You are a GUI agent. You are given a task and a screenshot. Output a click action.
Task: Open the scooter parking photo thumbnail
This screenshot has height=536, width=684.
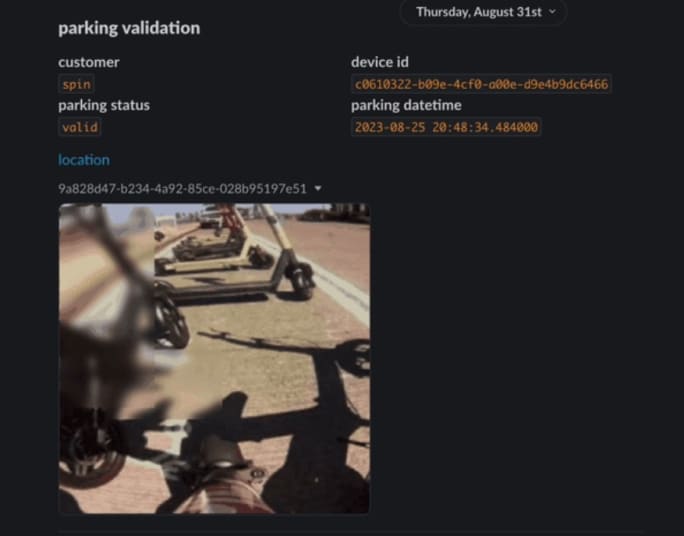(214, 358)
